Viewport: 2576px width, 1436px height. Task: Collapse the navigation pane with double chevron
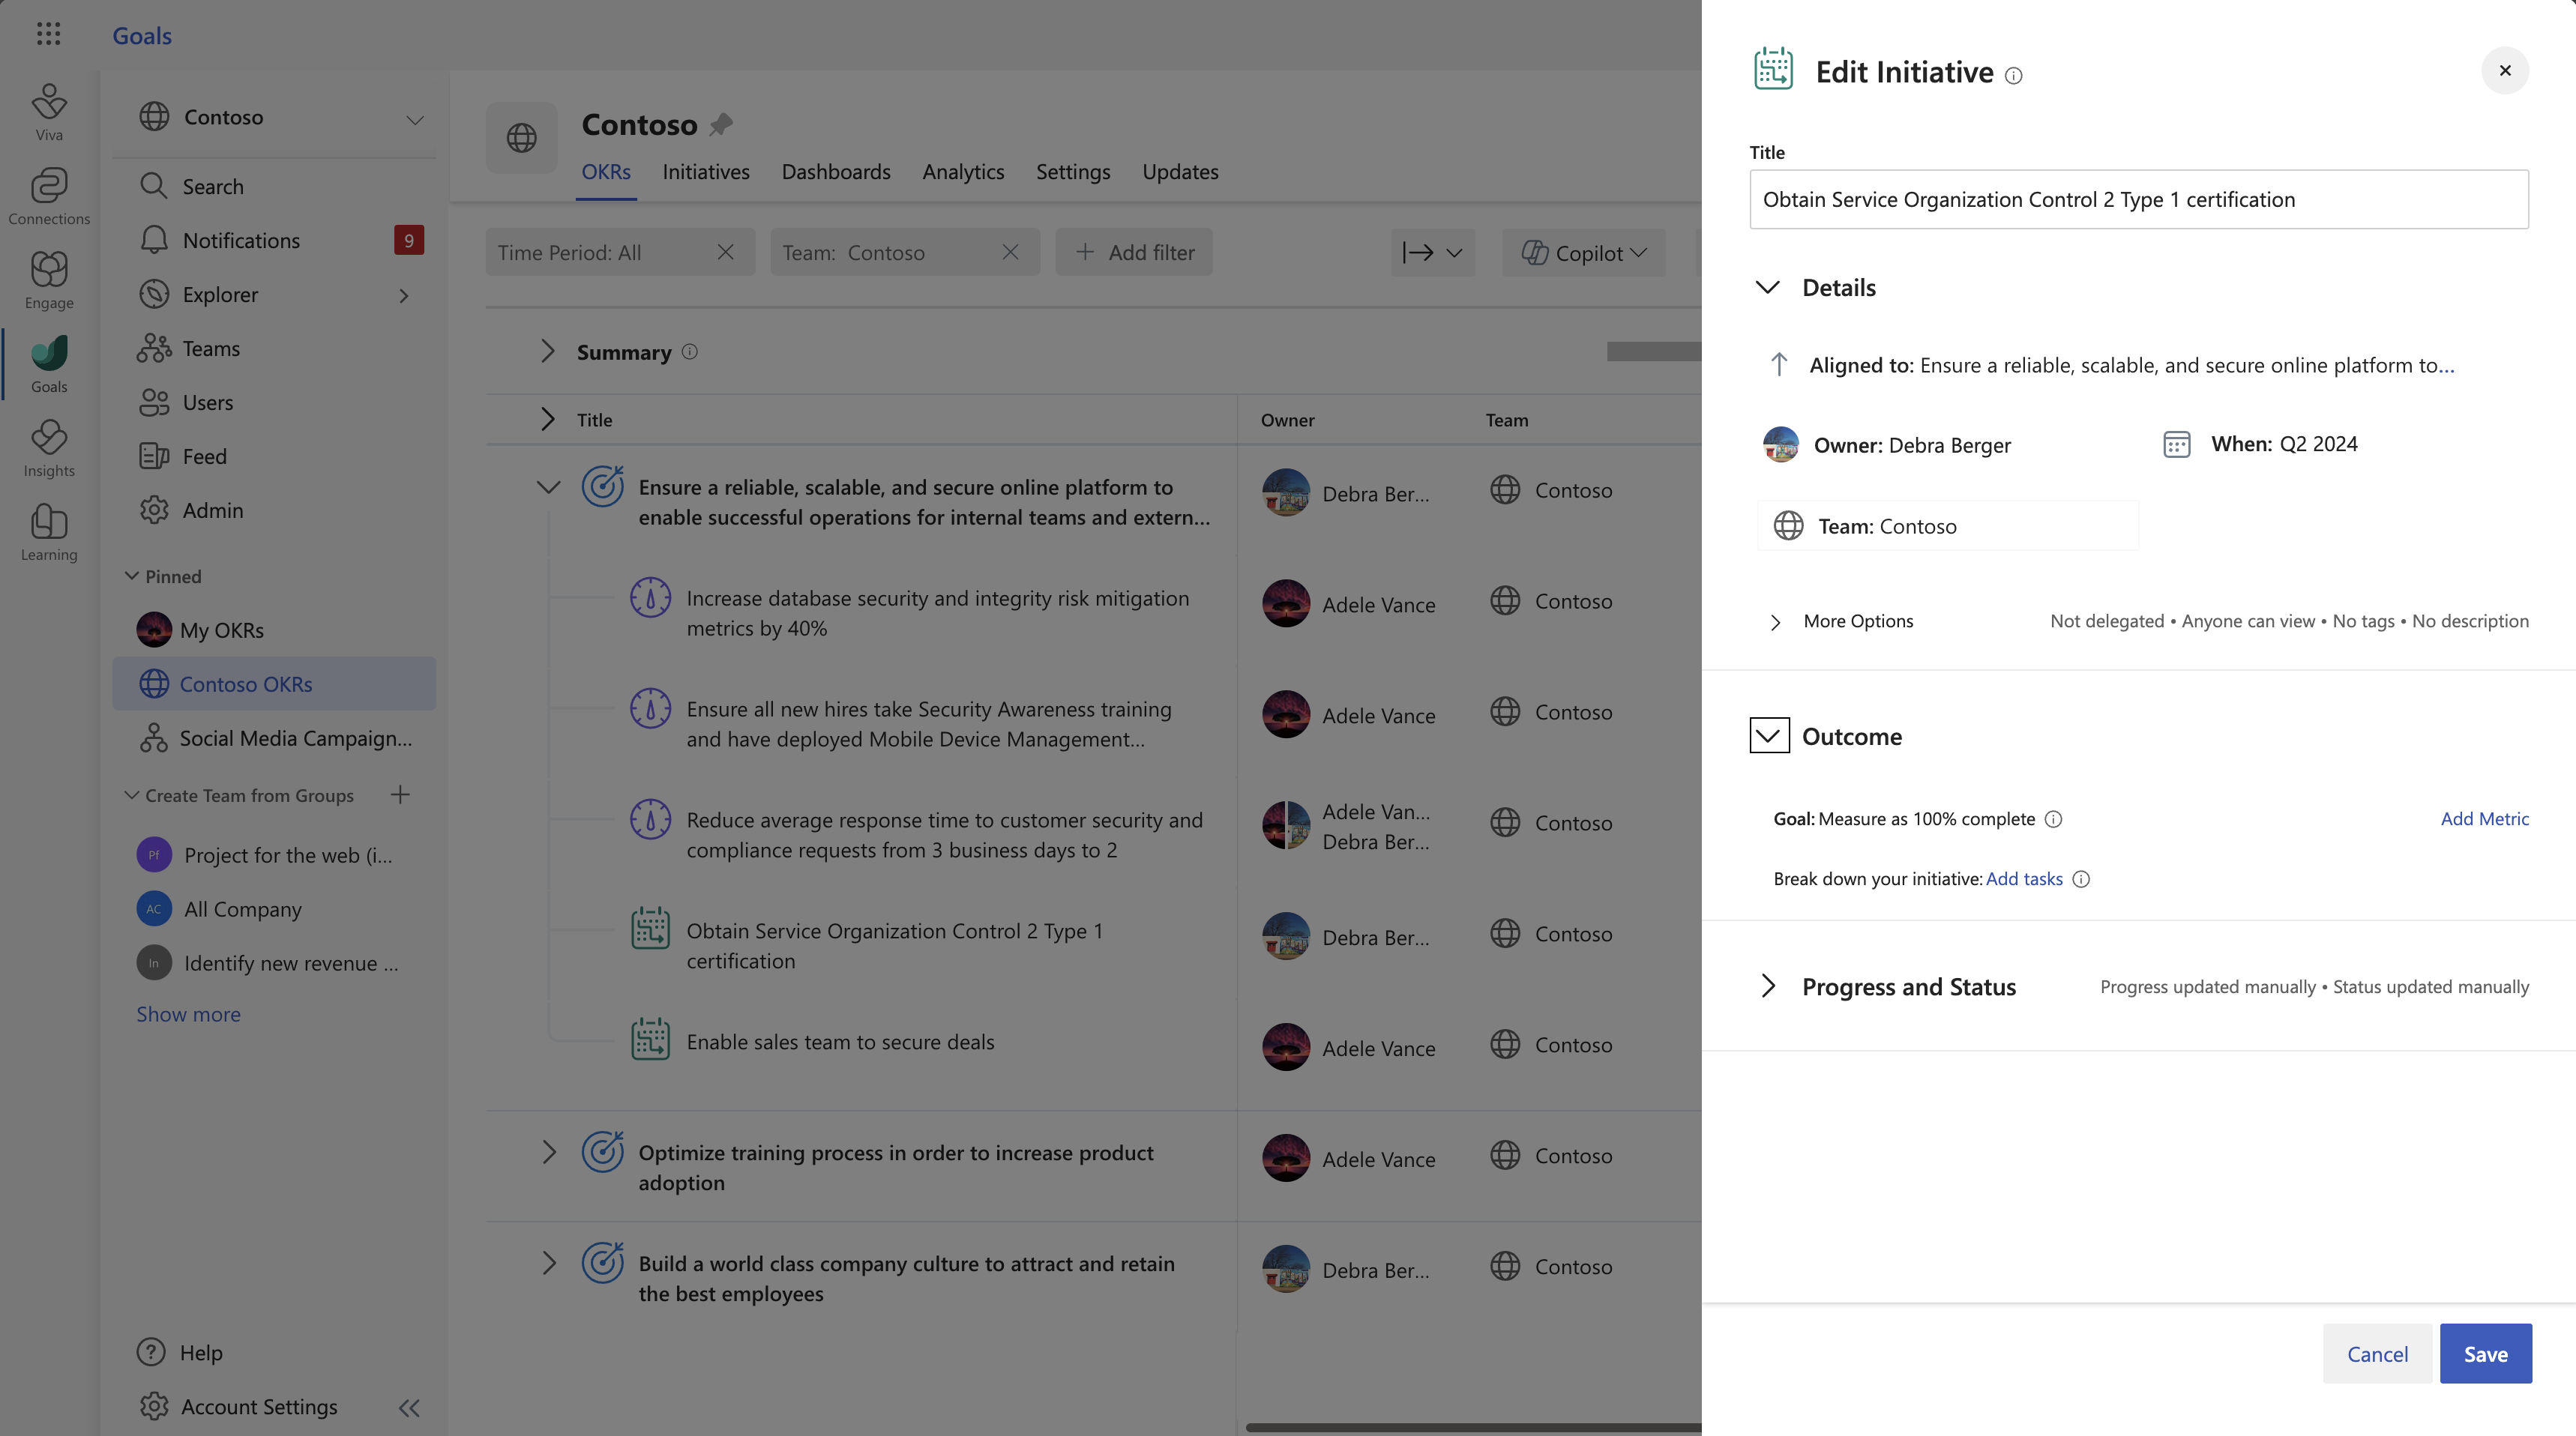(409, 1407)
